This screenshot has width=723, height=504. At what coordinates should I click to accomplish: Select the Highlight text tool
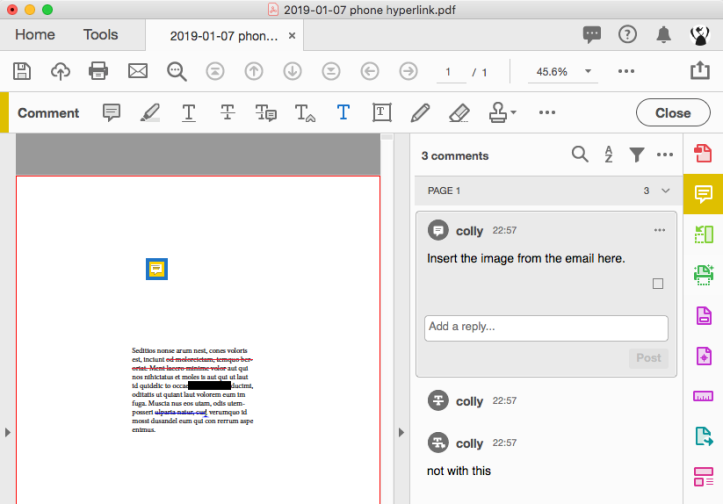(150, 113)
